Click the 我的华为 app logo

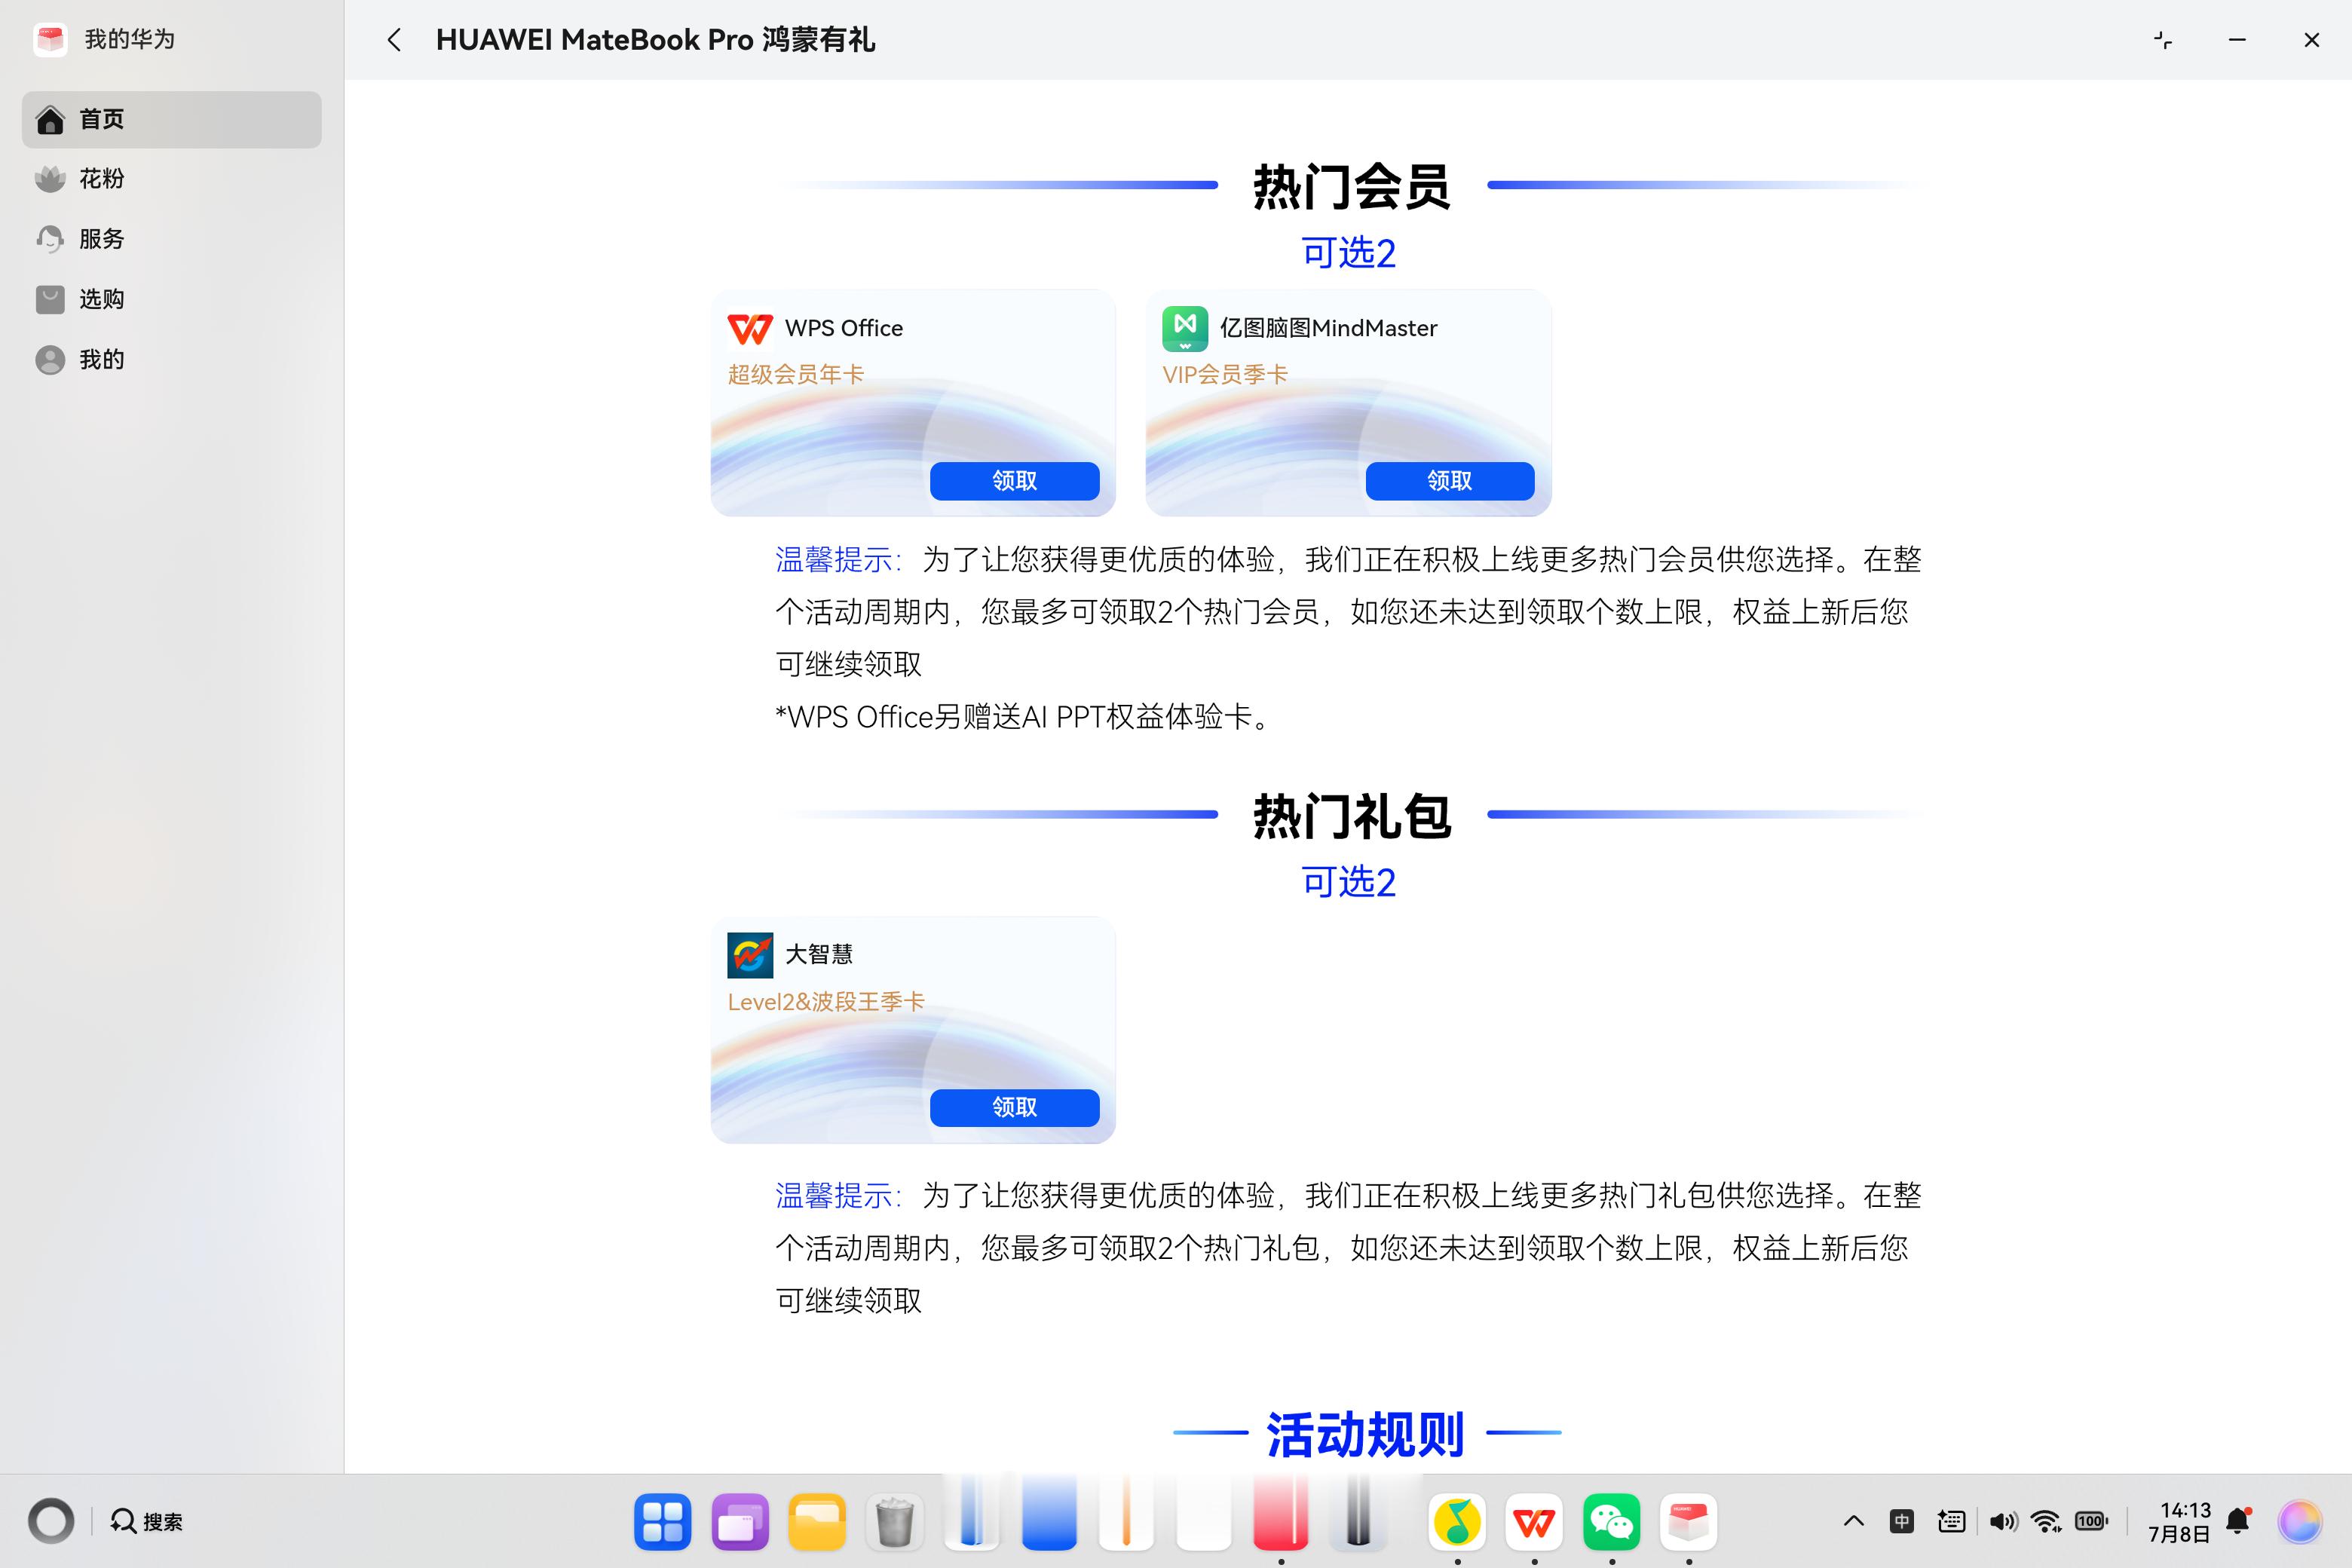click(50, 39)
